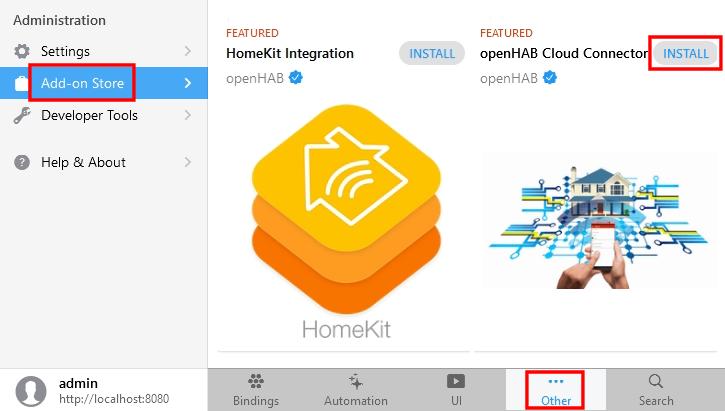Select Add-on Store in sidebar
725x411 pixels.
point(104,83)
